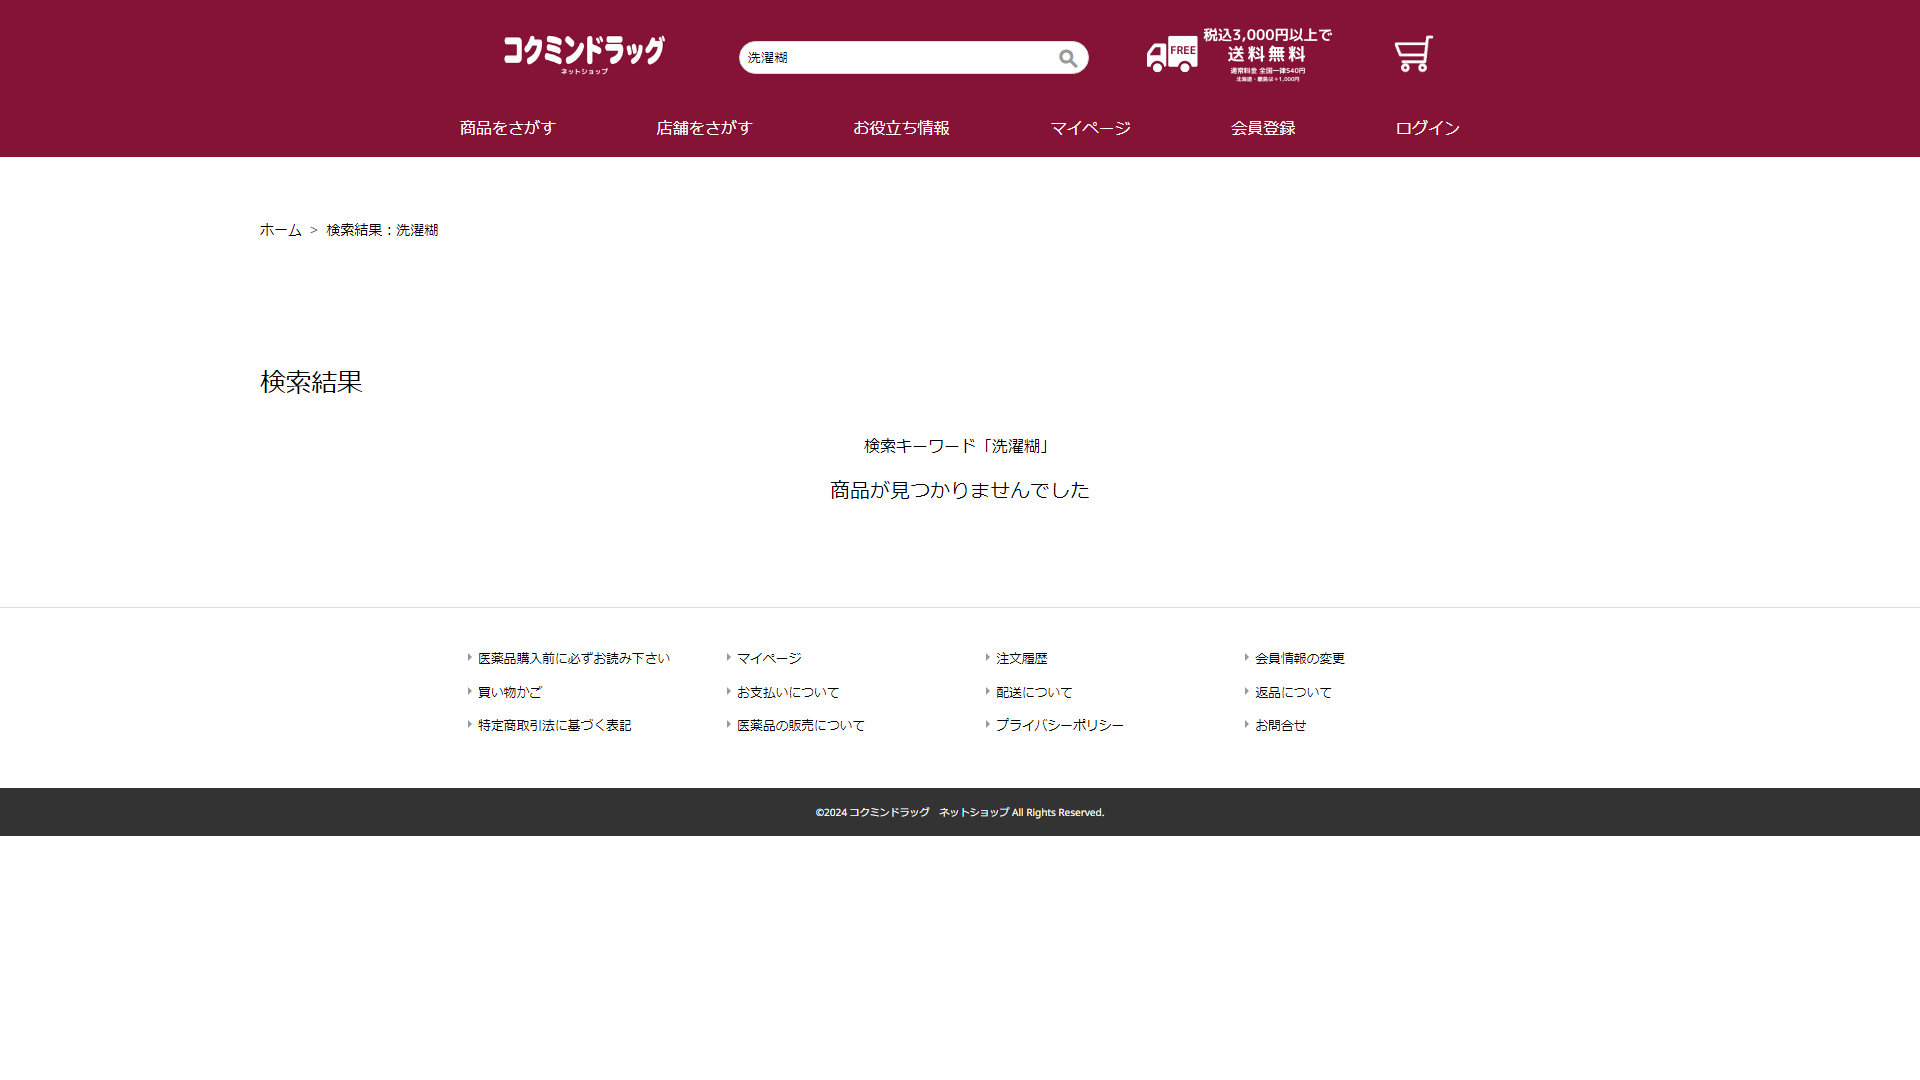Click the プライバシーポリシー link
The width and height of the screenshot is (1920, 1080).
pyautogui.click(x=1059, y=725)
